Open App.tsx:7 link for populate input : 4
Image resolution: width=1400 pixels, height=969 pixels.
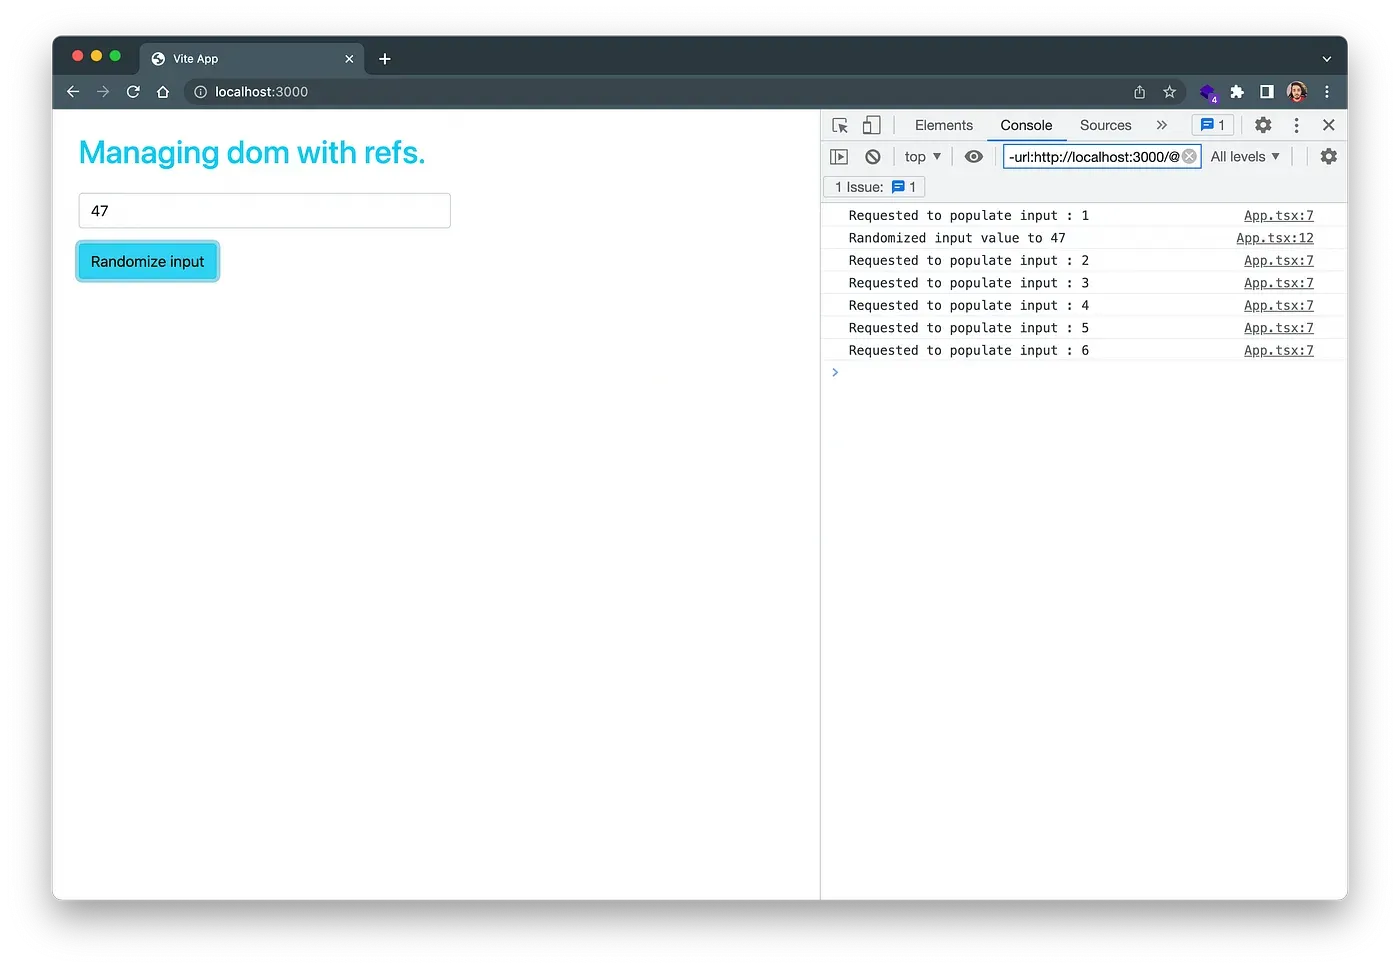pyautogui.click(x=1278, y=306)
